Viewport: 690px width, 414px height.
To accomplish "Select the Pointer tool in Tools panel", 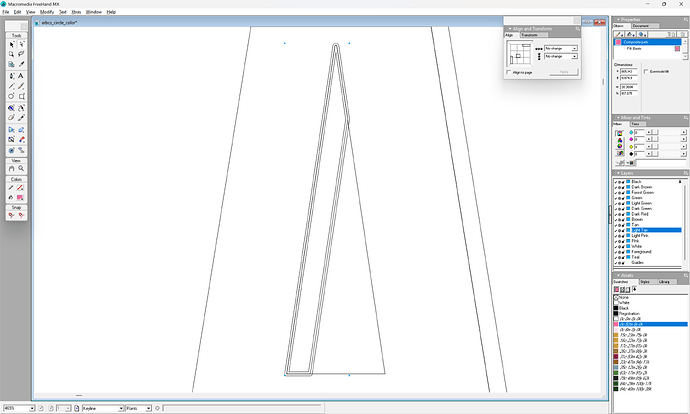I will (x=12, y=44).
